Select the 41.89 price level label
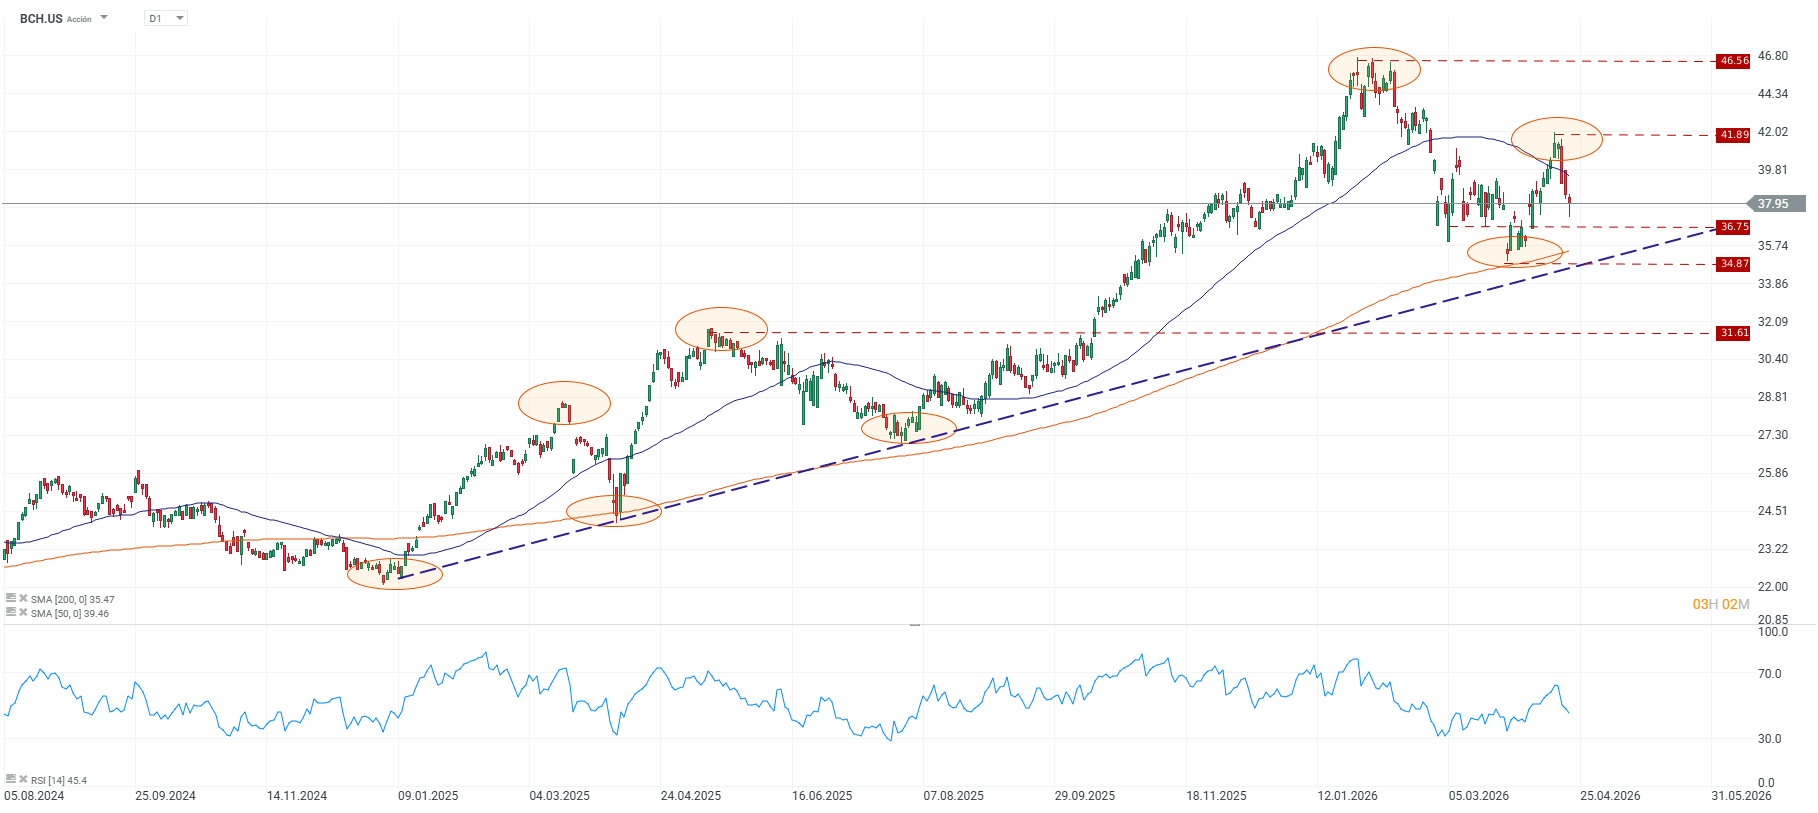1818x813 pixels. pyautogui.click(x=1733, y=135)
